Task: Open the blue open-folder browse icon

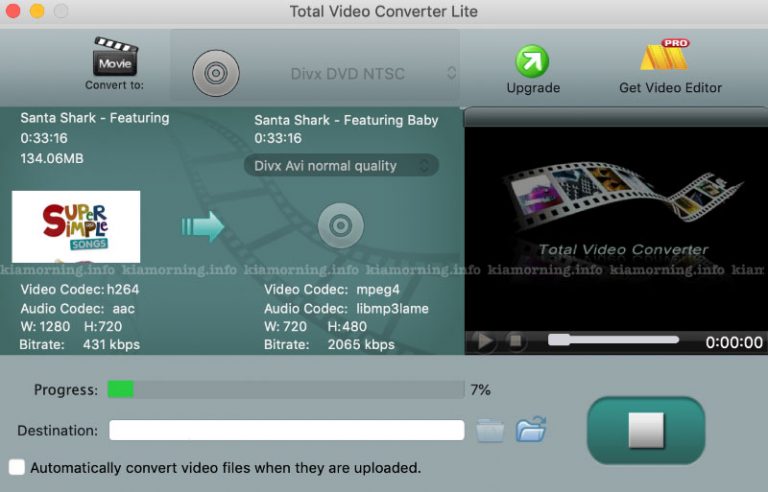Action: pos(530,431)
